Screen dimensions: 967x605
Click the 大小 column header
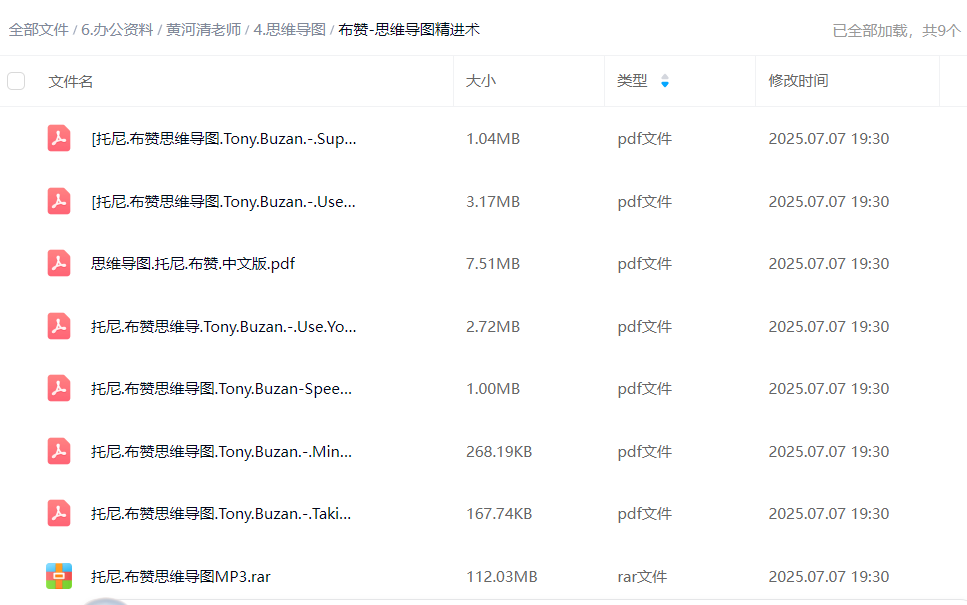(480, 81)
